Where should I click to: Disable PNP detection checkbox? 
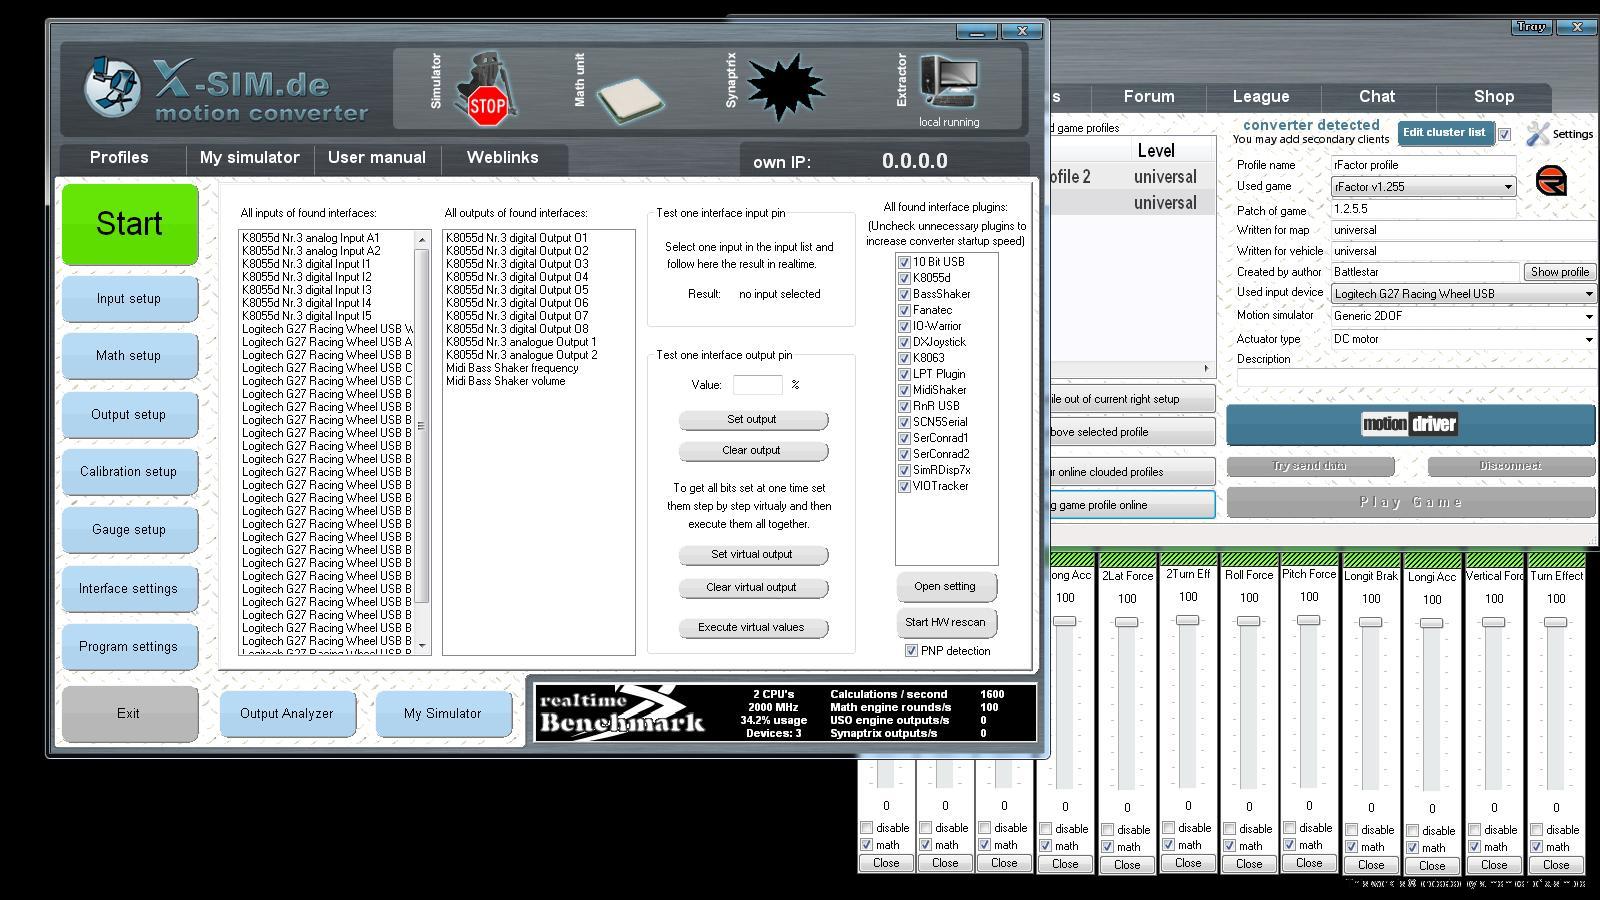(x=911, y=650)
